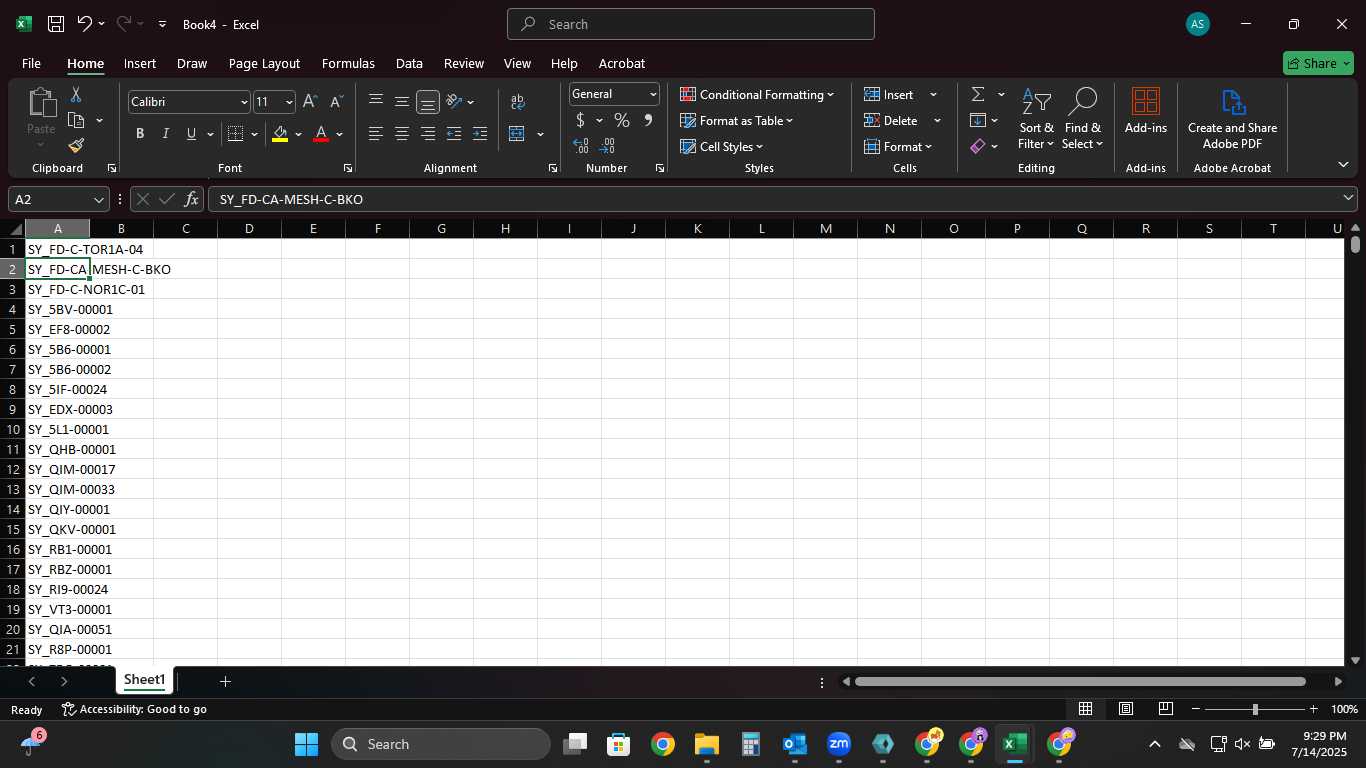Image resolution: width=1366 pixels, height=768 pixels.
Task: Click the AutoSum sigma icon
Action: point(978,95)
